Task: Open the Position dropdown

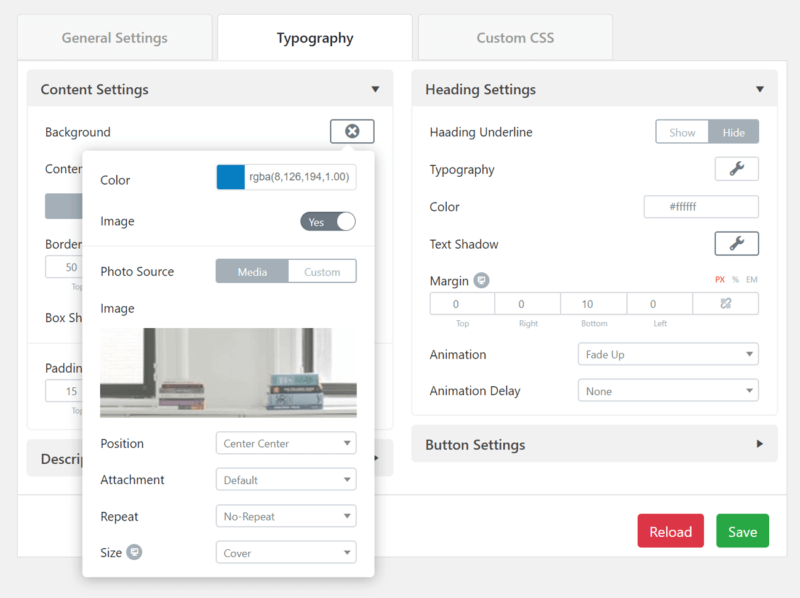Action: (286, 443)
